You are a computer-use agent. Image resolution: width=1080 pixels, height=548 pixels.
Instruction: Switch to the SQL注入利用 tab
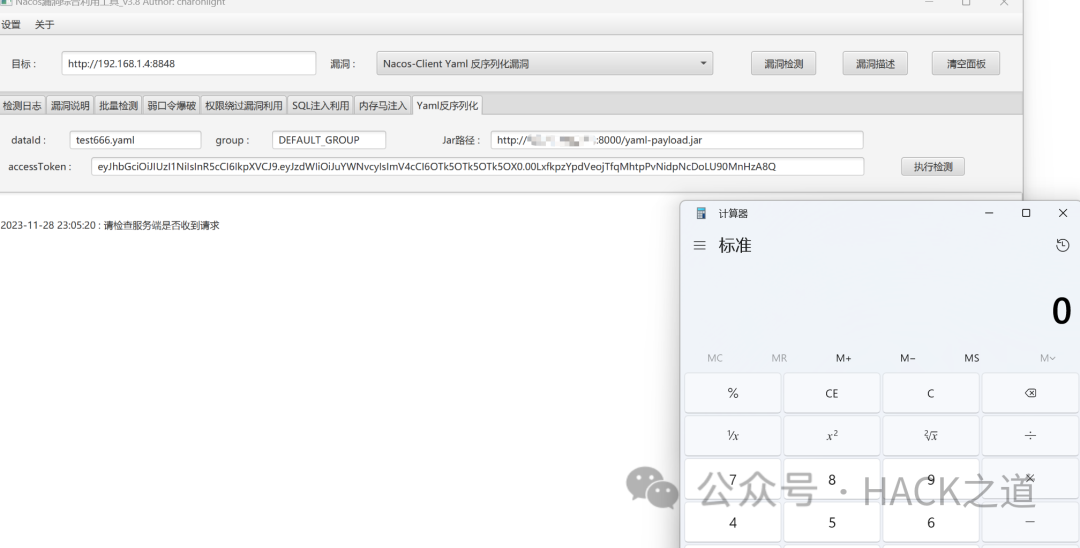pos(320,105)
